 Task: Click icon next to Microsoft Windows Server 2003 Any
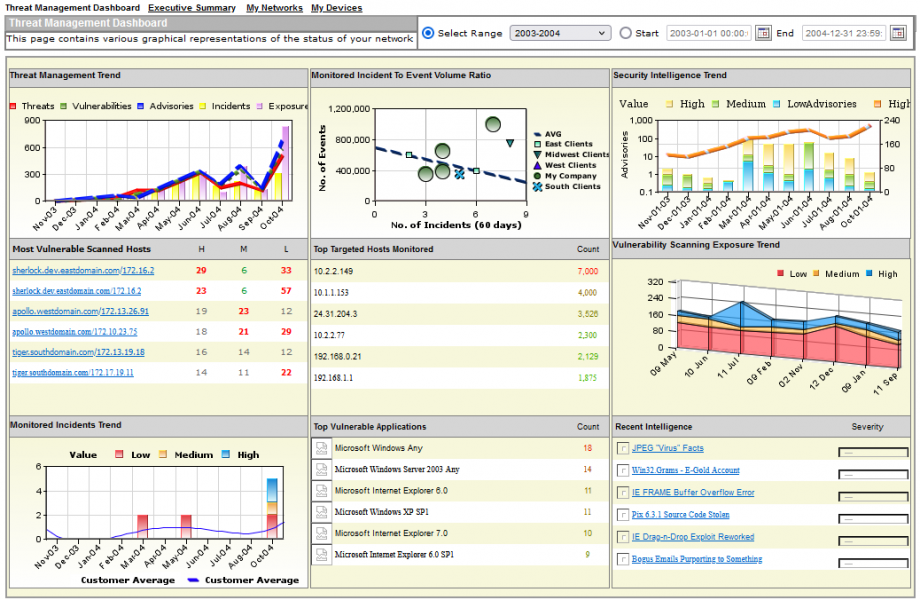(322, 469)
